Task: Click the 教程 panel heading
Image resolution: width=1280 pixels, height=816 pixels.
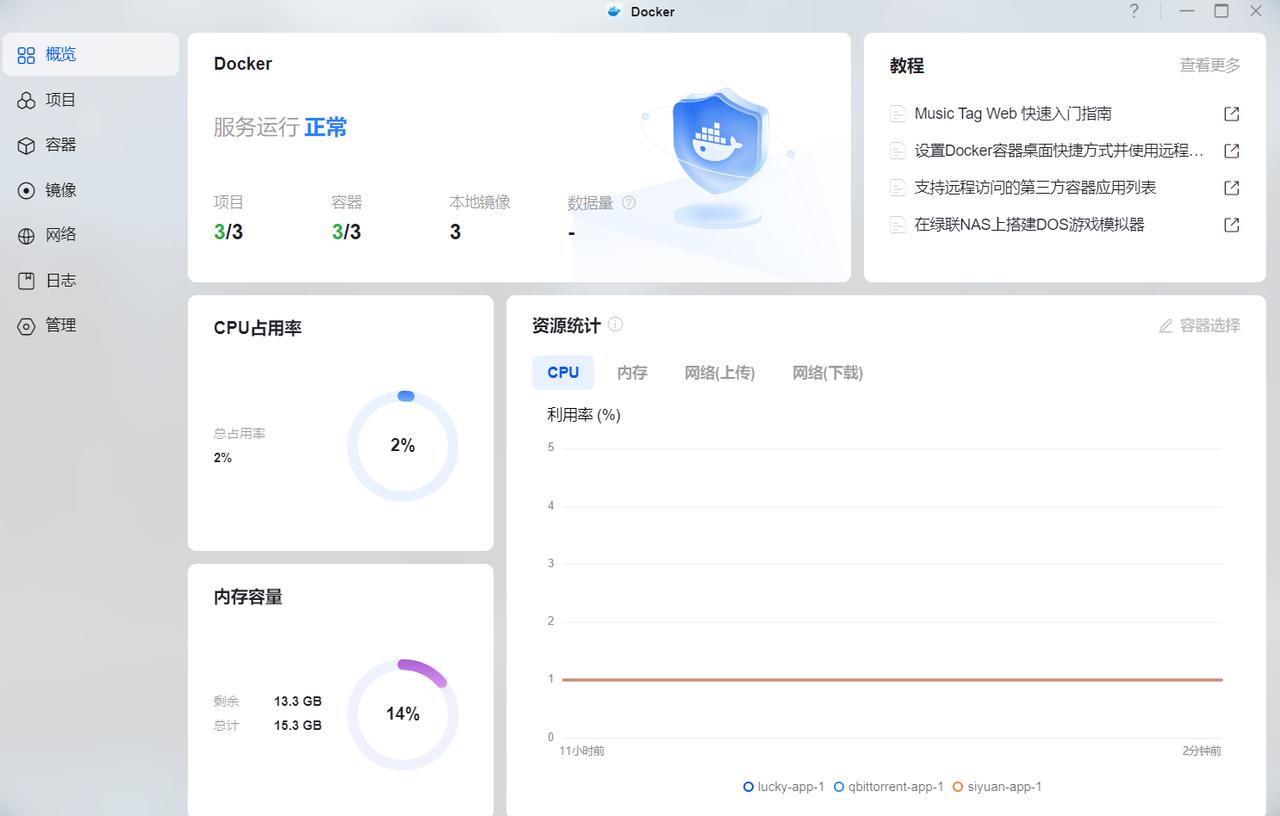Action: click(x=907, y=66)
